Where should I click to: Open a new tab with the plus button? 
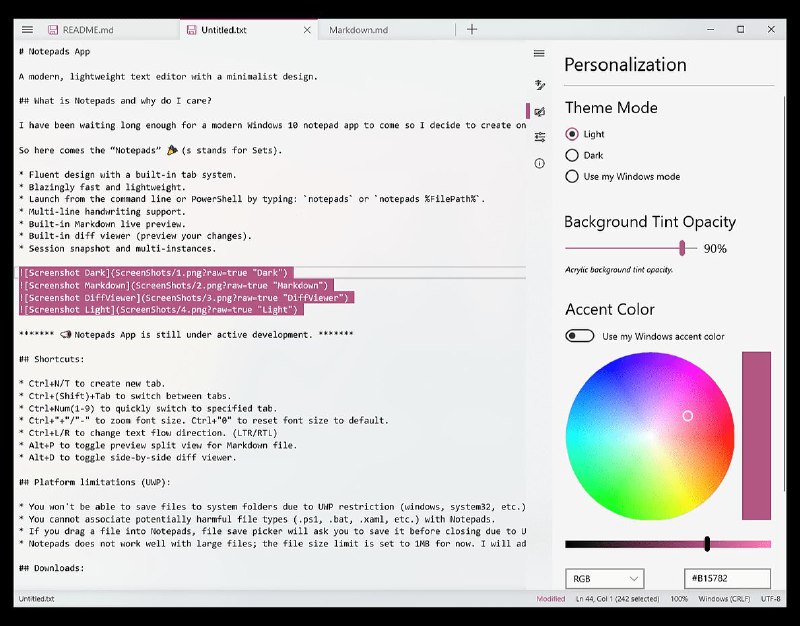coord(471,29)
